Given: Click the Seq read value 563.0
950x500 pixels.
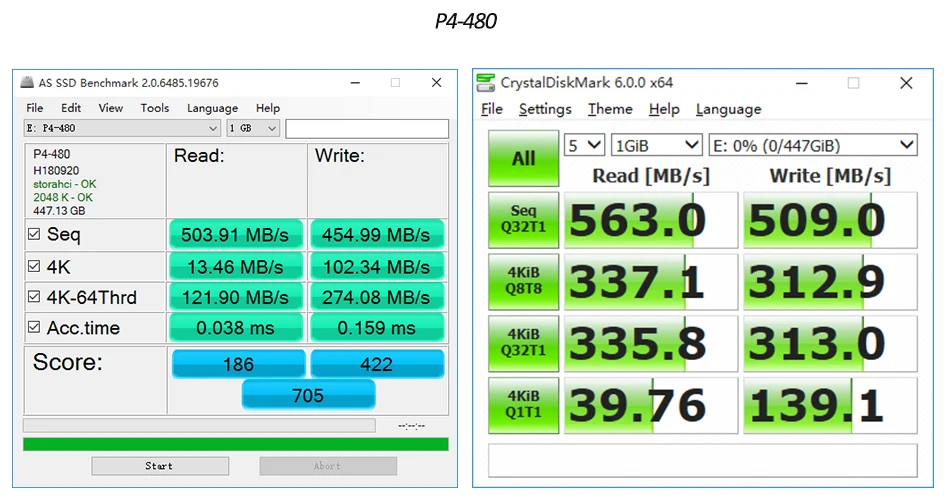Looking at the screenshot, I should click(651, 220).
